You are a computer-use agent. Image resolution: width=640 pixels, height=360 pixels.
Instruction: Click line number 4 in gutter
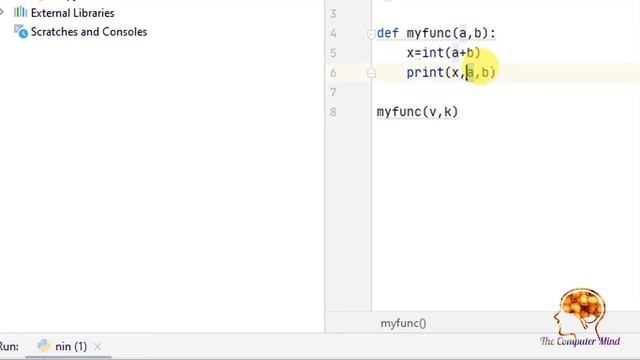coord(333,33)
